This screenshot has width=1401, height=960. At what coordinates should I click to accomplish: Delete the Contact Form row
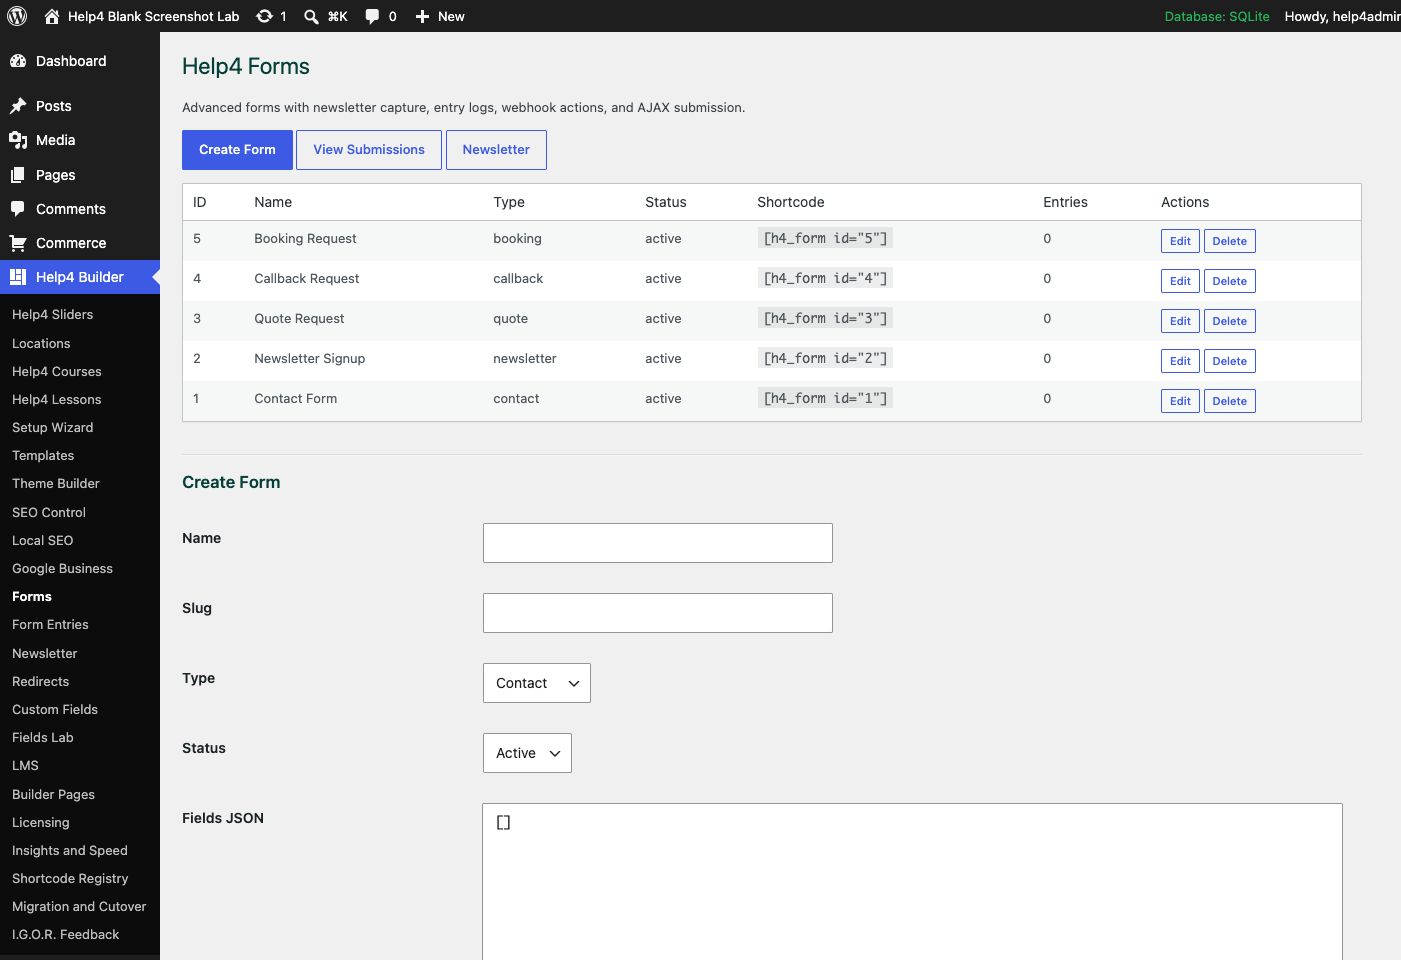click(1229, 401)
